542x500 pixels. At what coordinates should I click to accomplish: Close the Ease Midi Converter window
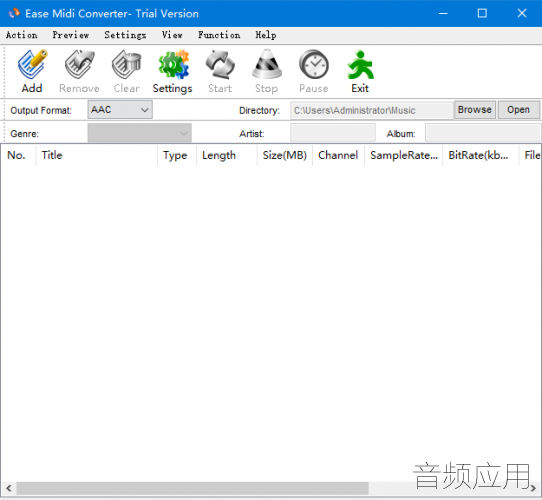[522, 13]
